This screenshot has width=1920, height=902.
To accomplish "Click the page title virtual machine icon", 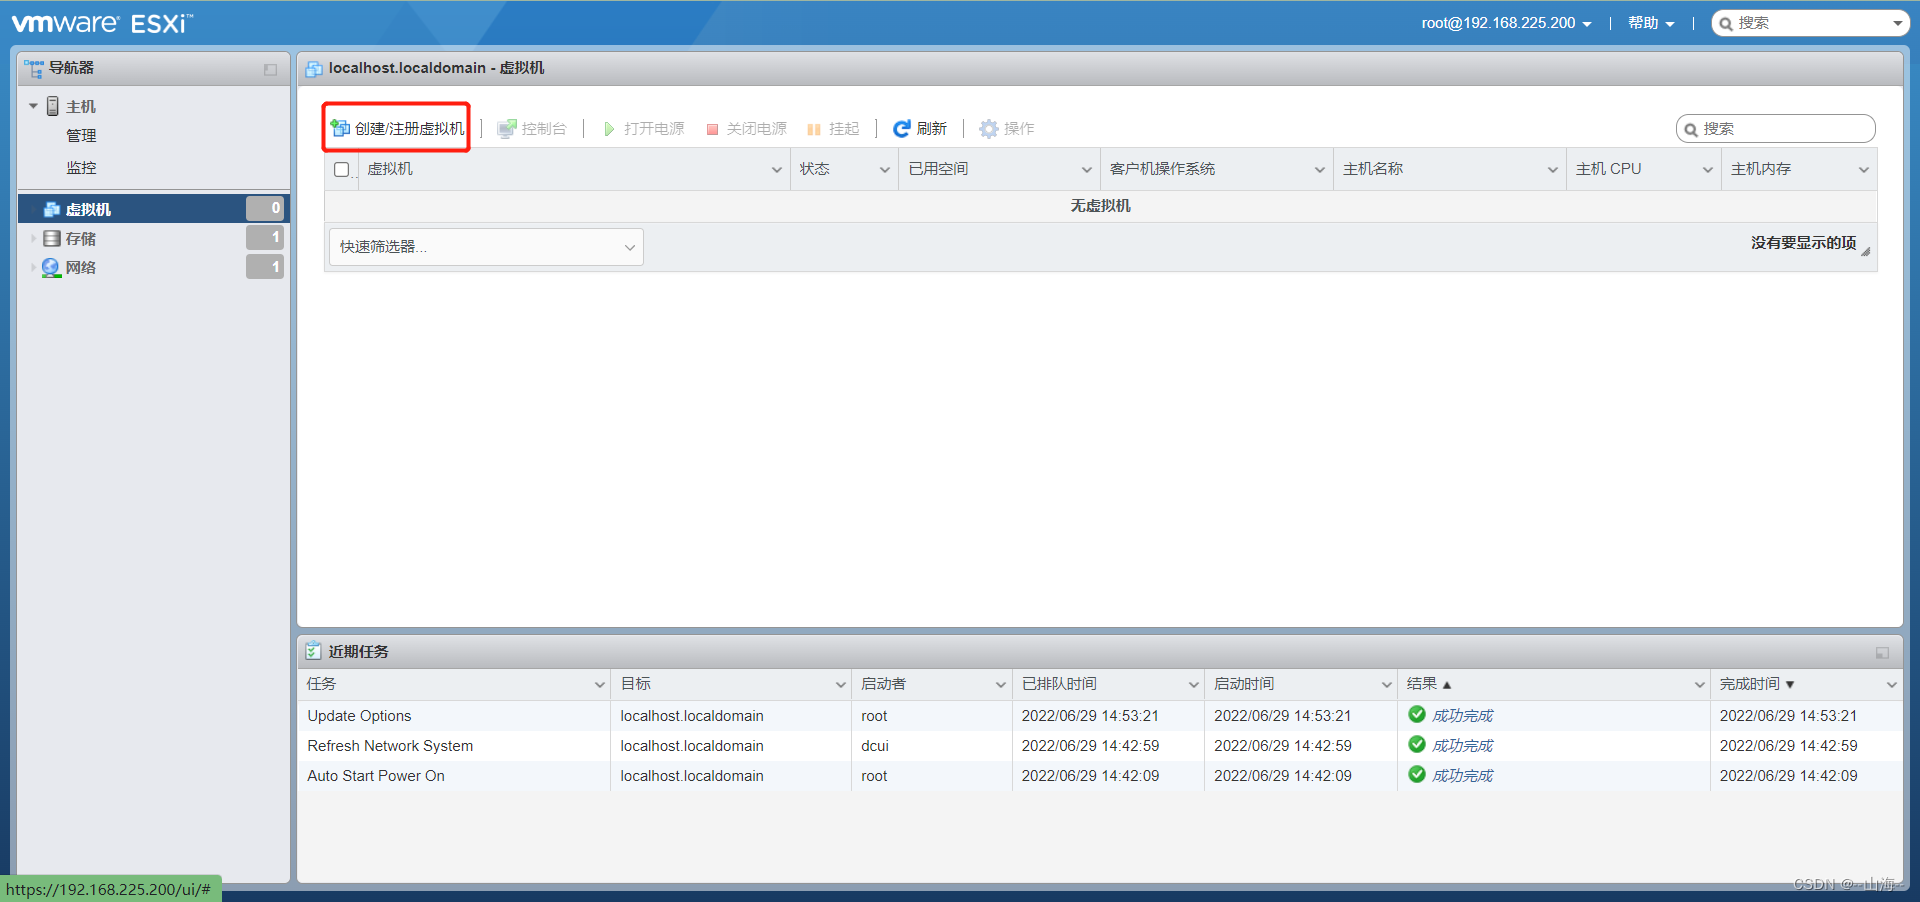I will 314,68.
